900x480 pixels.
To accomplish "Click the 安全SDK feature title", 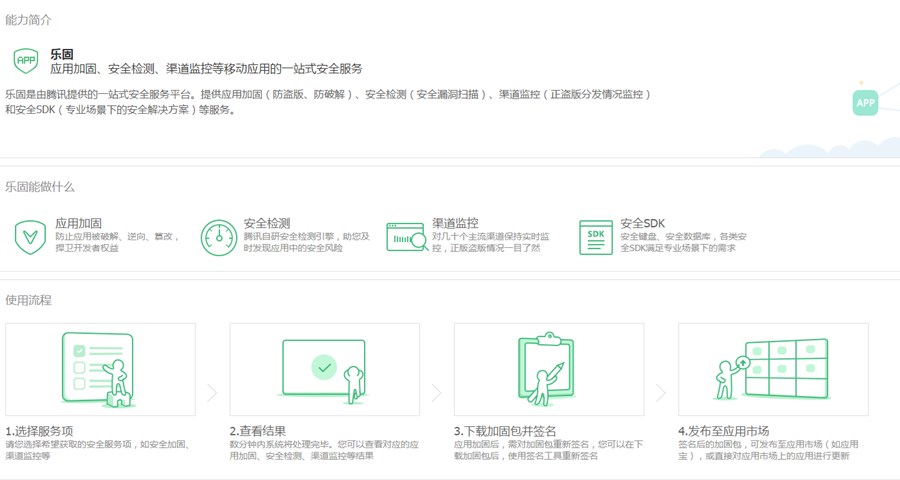I will coord(642,223).
